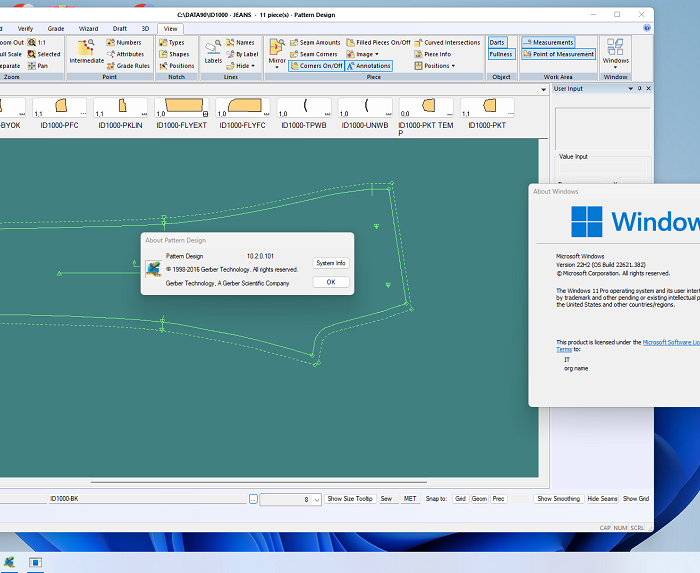
Task: Click the Labels icon in Lines group
Action: pos(213,50)
